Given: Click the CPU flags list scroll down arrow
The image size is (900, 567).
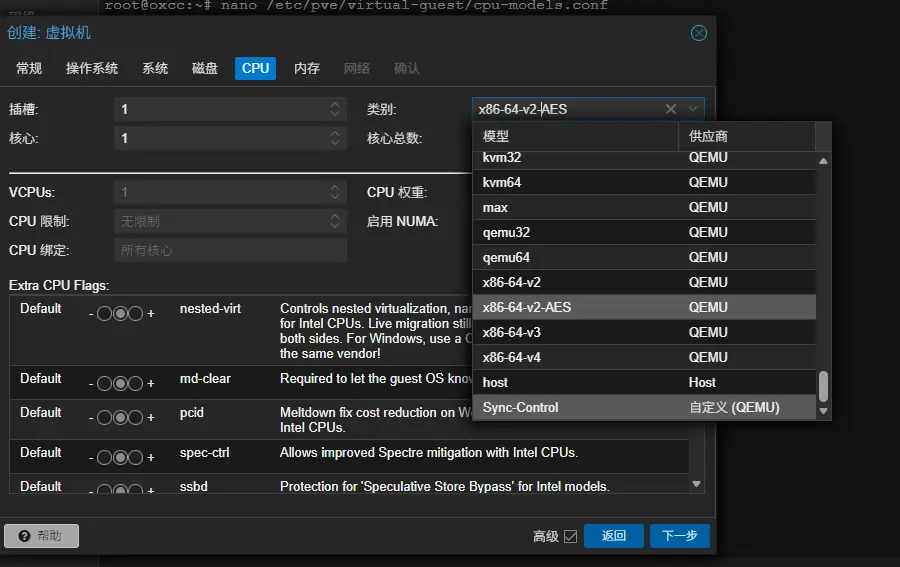Looking at the screenshot, I should (x=696, y=484).
